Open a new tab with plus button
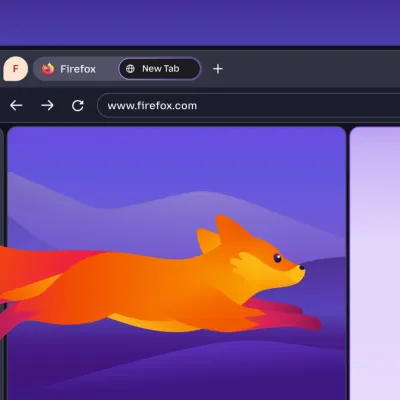Image resolution: width=400 pixels, height=400 pixels. click(218, 69)
